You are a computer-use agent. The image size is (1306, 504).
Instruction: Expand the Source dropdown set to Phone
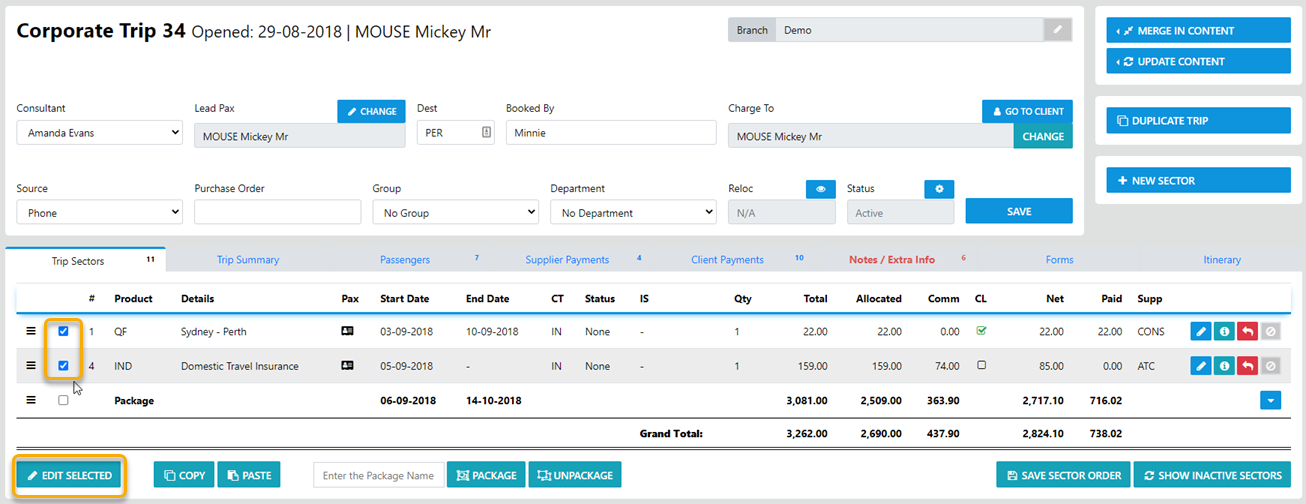click(x=99, y=212)
